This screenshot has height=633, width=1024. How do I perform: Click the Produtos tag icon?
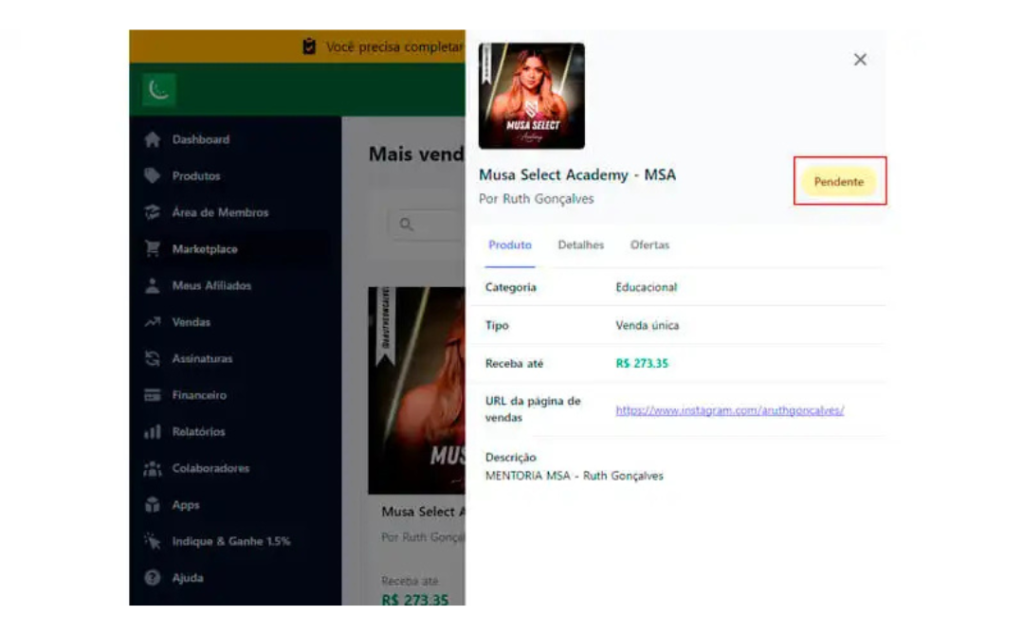click(153, 176)
